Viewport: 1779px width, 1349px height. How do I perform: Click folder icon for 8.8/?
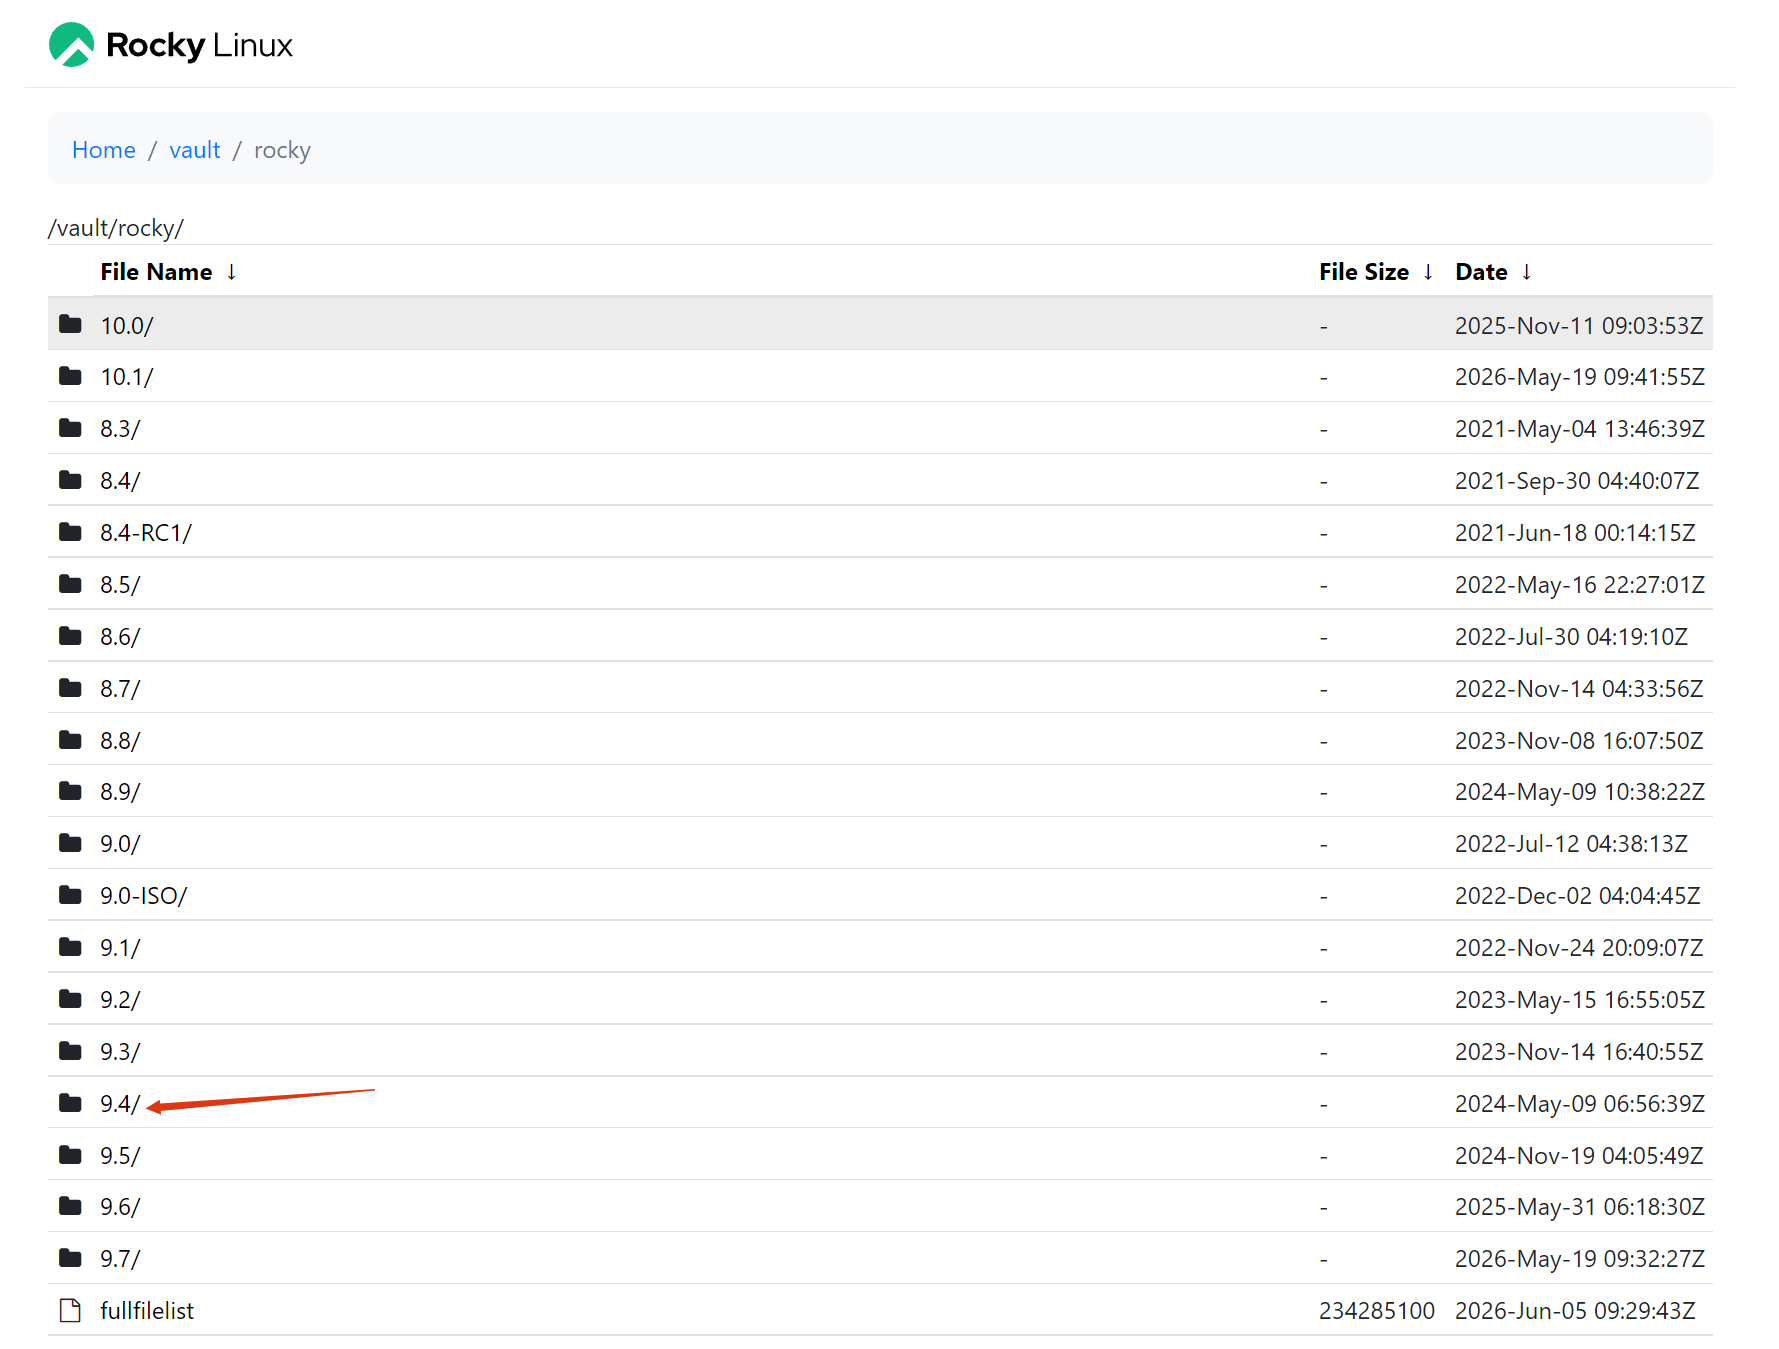pyautogui.click(x=70, y=740)
